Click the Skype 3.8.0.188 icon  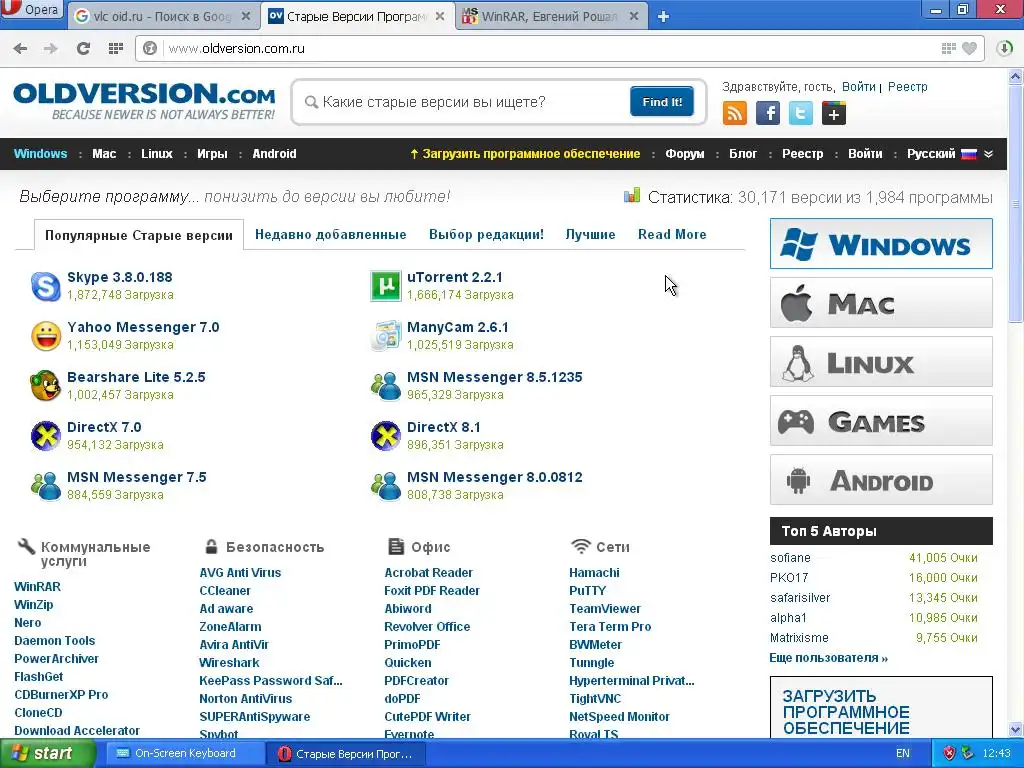[x=46, y=286]
